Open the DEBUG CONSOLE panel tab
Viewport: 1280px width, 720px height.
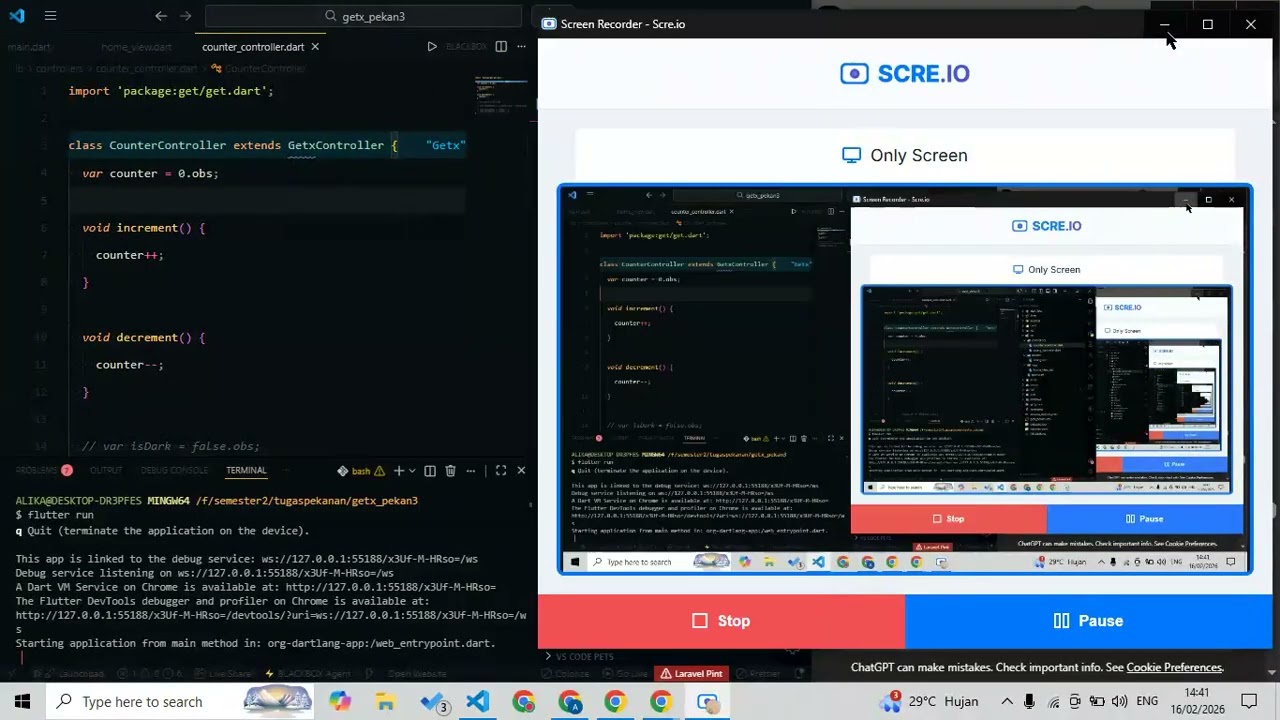[174, 471]
